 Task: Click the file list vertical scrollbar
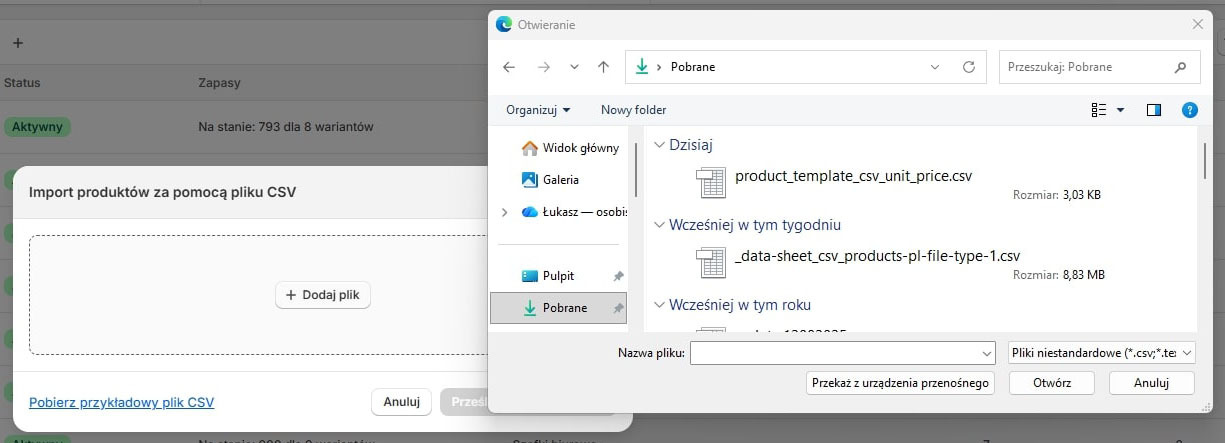pyautogui.click(x=1205, y=161)
